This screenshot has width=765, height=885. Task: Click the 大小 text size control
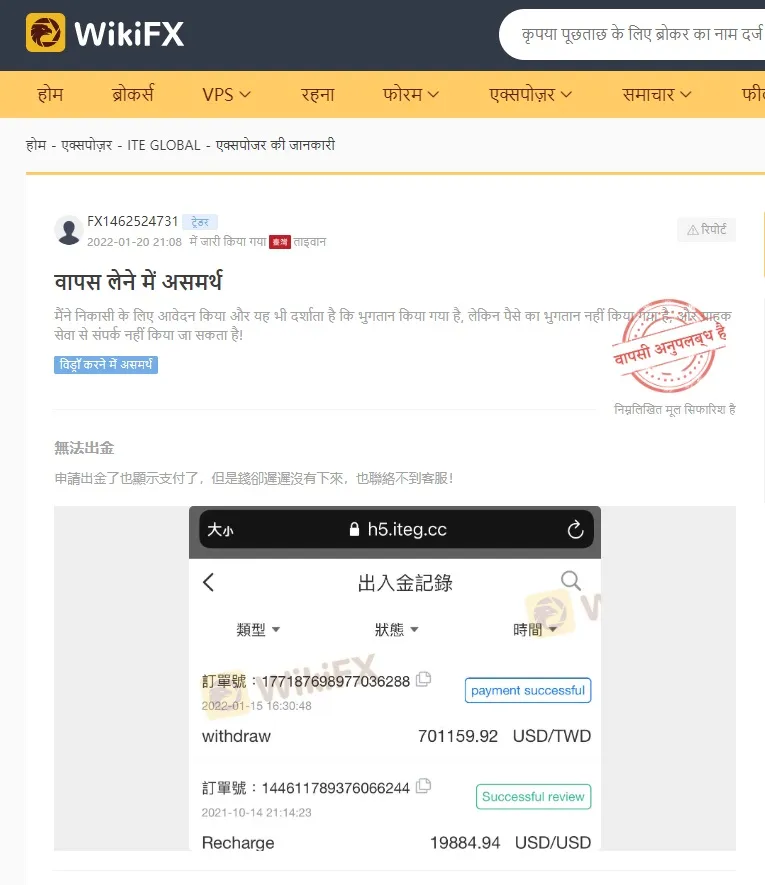point(220,530)
